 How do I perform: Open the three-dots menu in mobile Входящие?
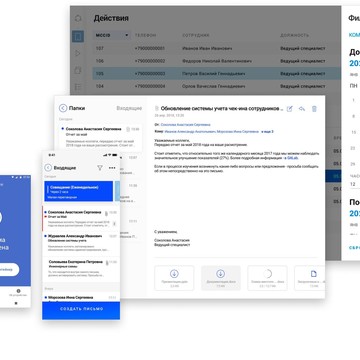[x=112, y=168]
